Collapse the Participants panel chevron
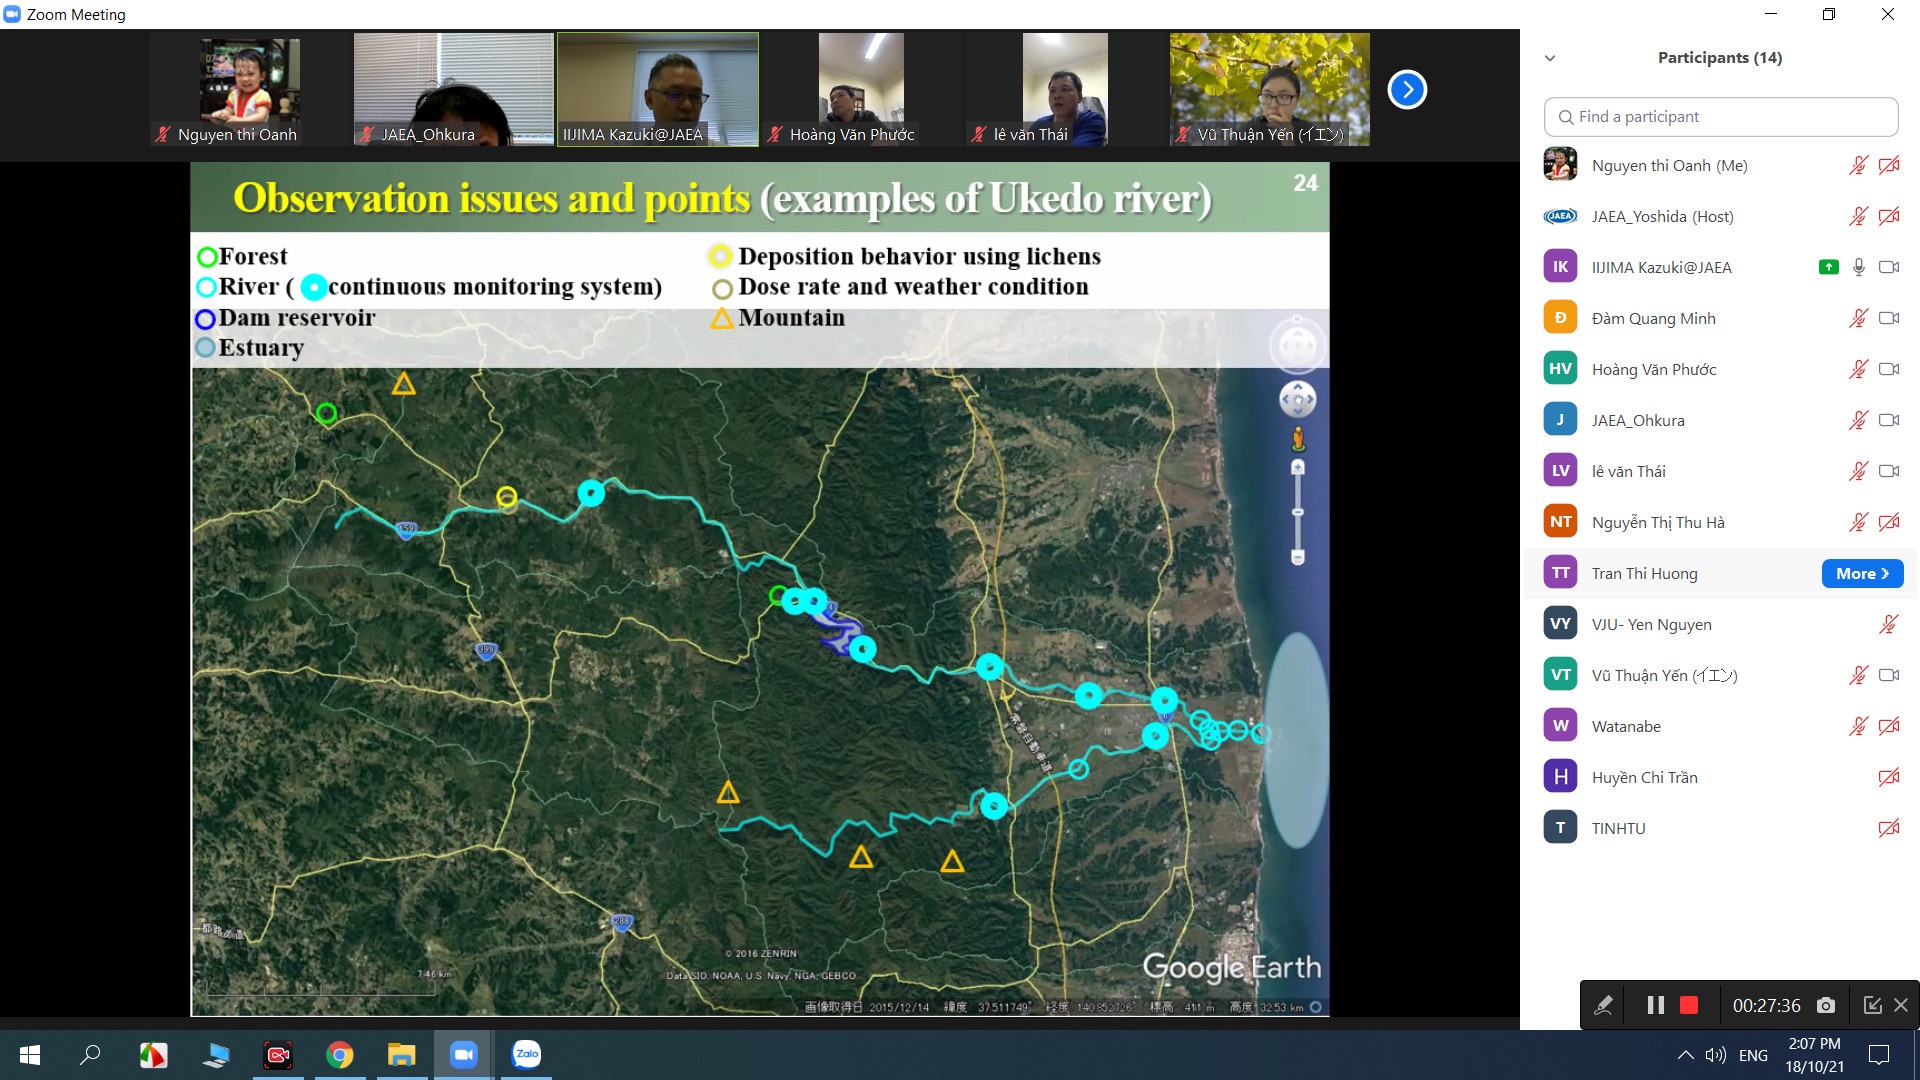 click(x=1550, y=58)
